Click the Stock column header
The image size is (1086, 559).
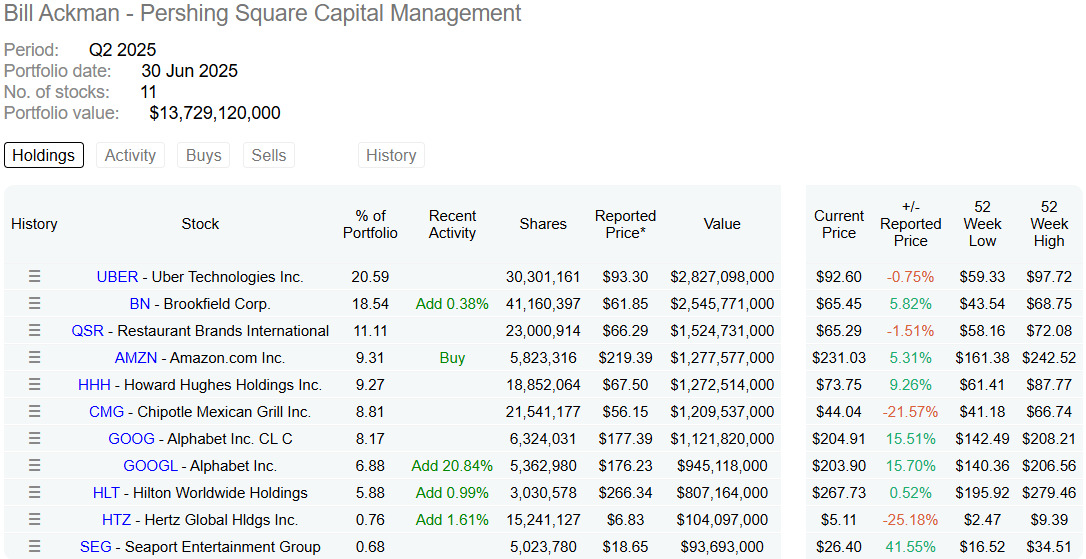point(200,224)
